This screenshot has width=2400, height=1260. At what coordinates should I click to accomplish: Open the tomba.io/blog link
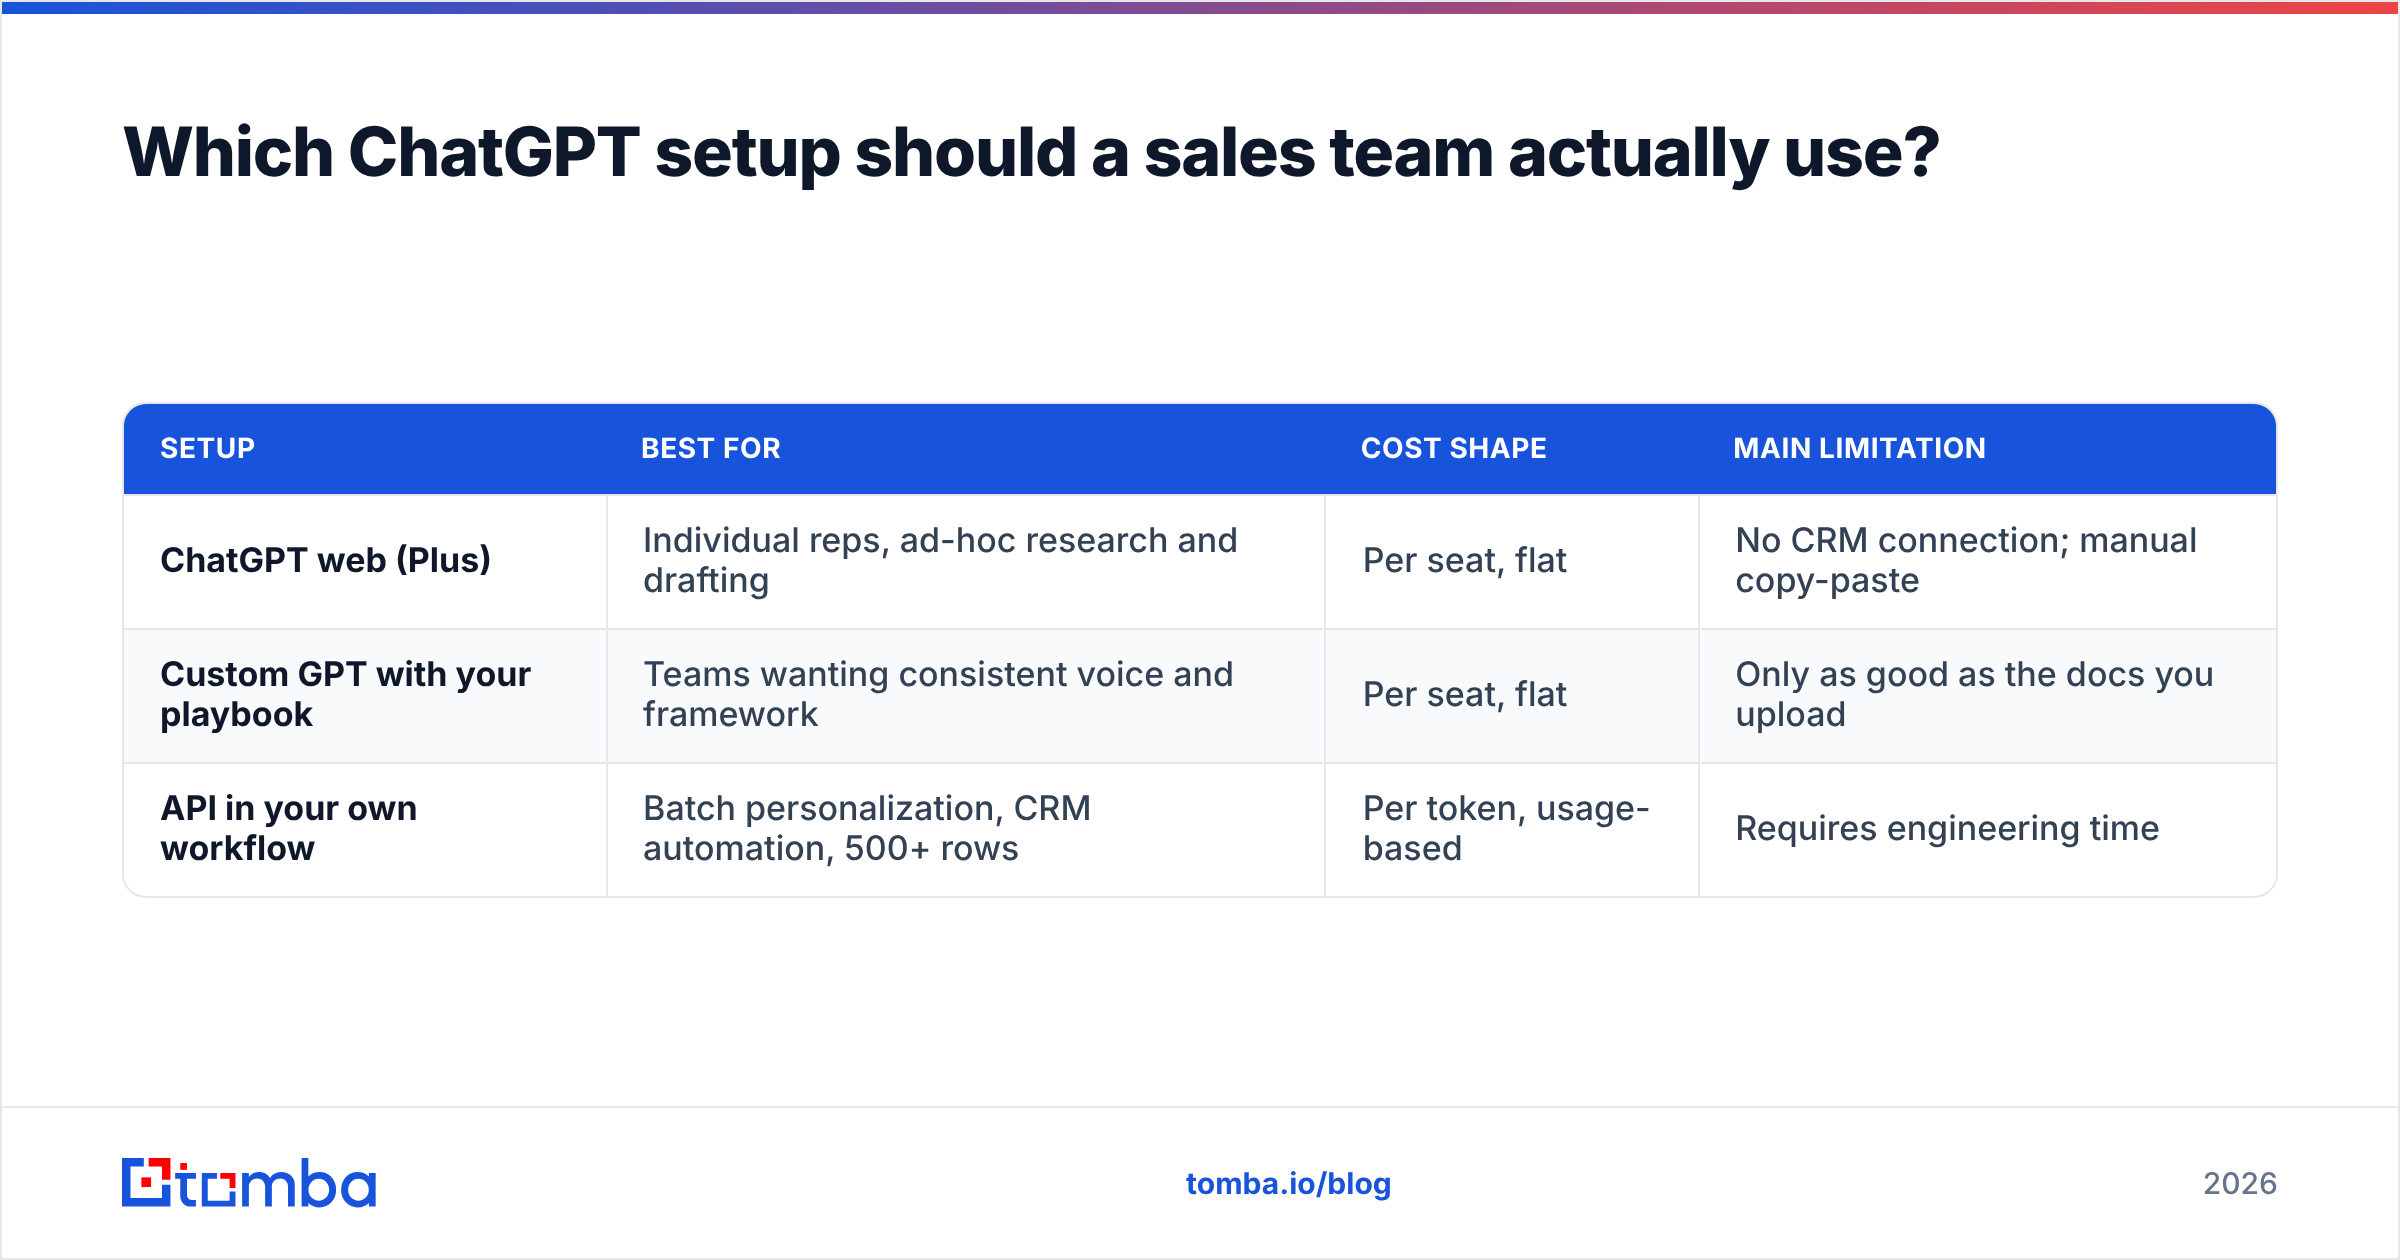(x=1288, y=1184)
